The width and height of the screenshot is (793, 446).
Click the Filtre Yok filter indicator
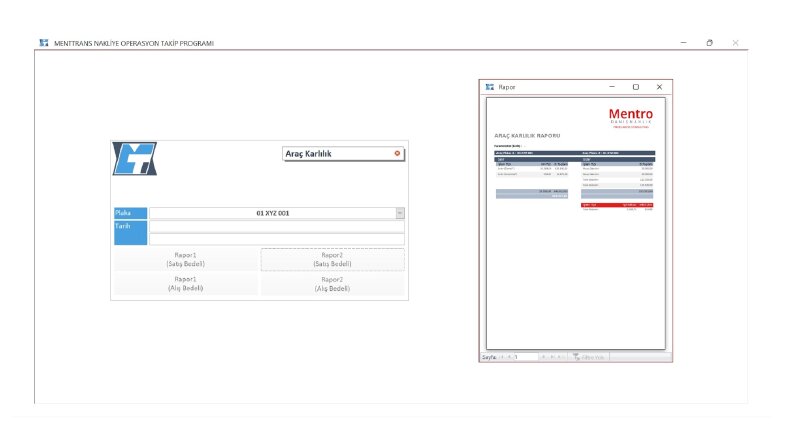click(589, 357)
